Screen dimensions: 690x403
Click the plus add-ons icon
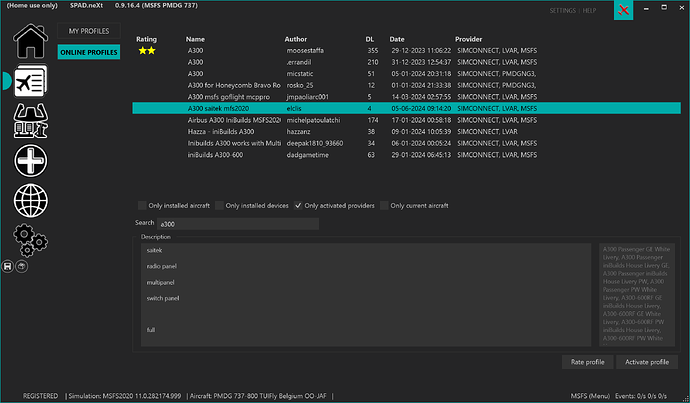coord(30,161)
